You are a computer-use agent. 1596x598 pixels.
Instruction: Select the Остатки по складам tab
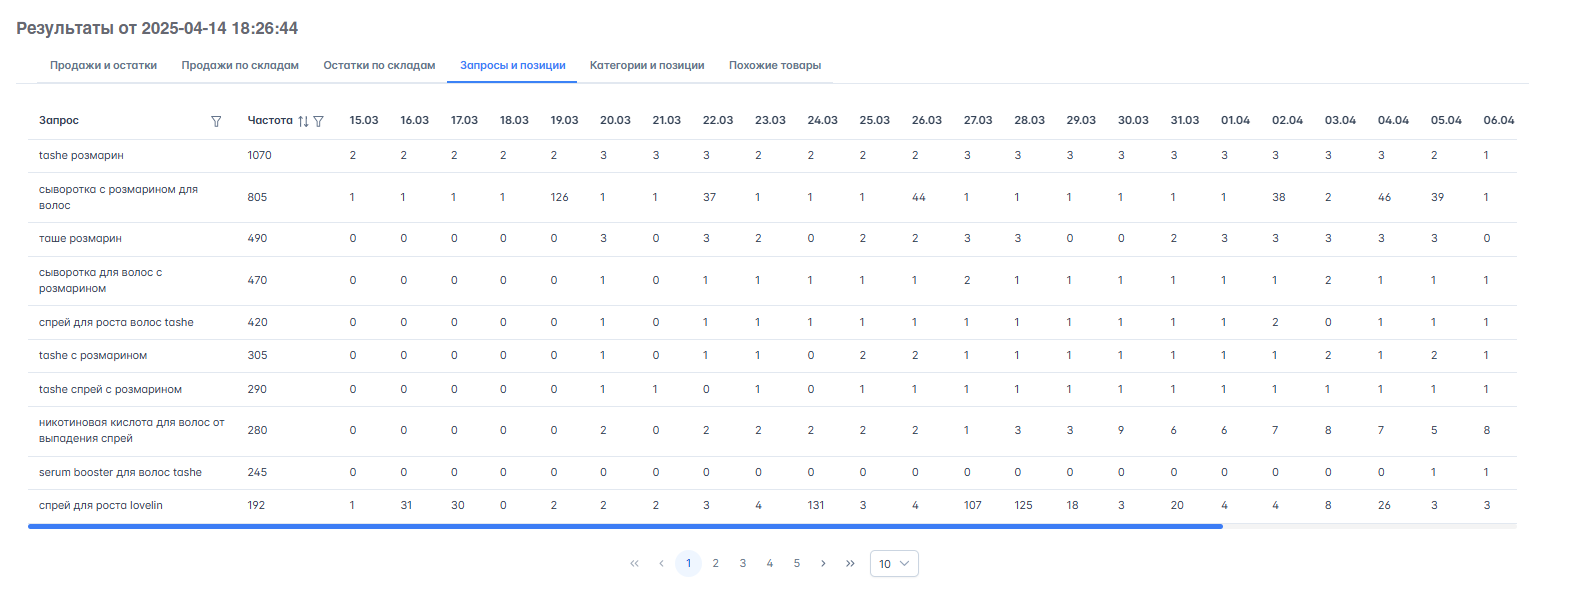click(379, 65)
